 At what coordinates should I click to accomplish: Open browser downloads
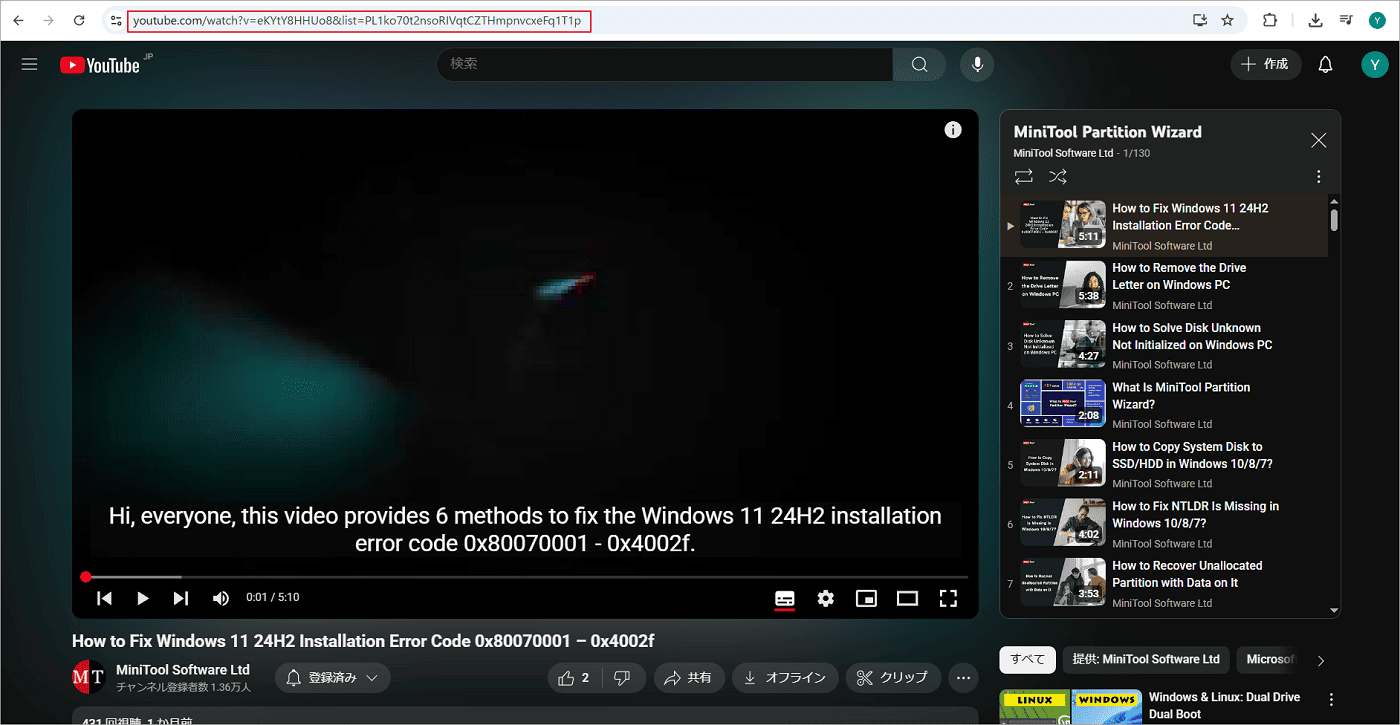click(x=1315, y=20)
